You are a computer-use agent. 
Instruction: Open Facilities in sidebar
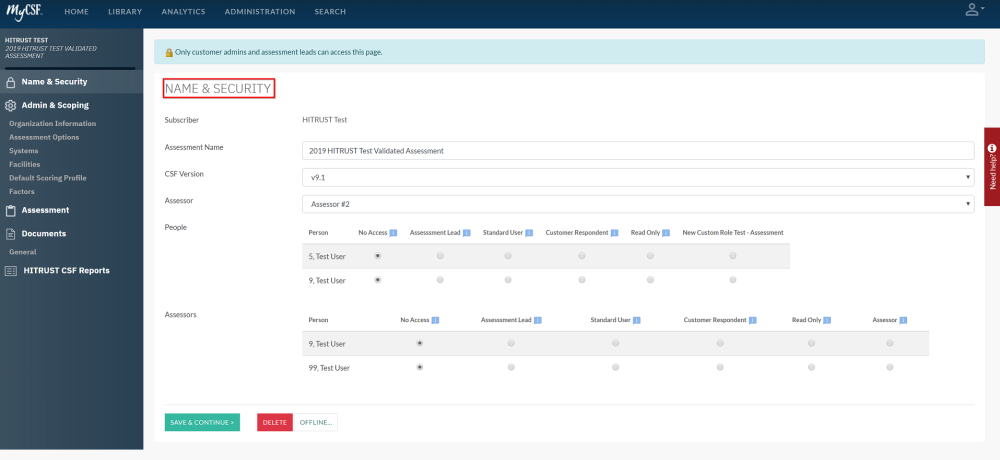point(25,165)
